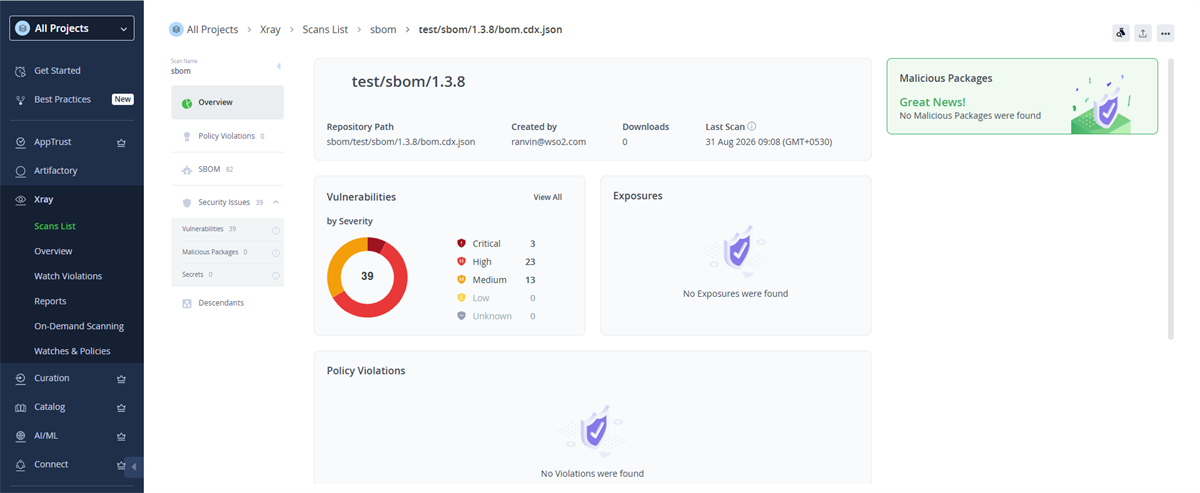Select the Medium severity legend row
Image resolution: width=1200 pixels, height=493 pixels.
(496, 280)
